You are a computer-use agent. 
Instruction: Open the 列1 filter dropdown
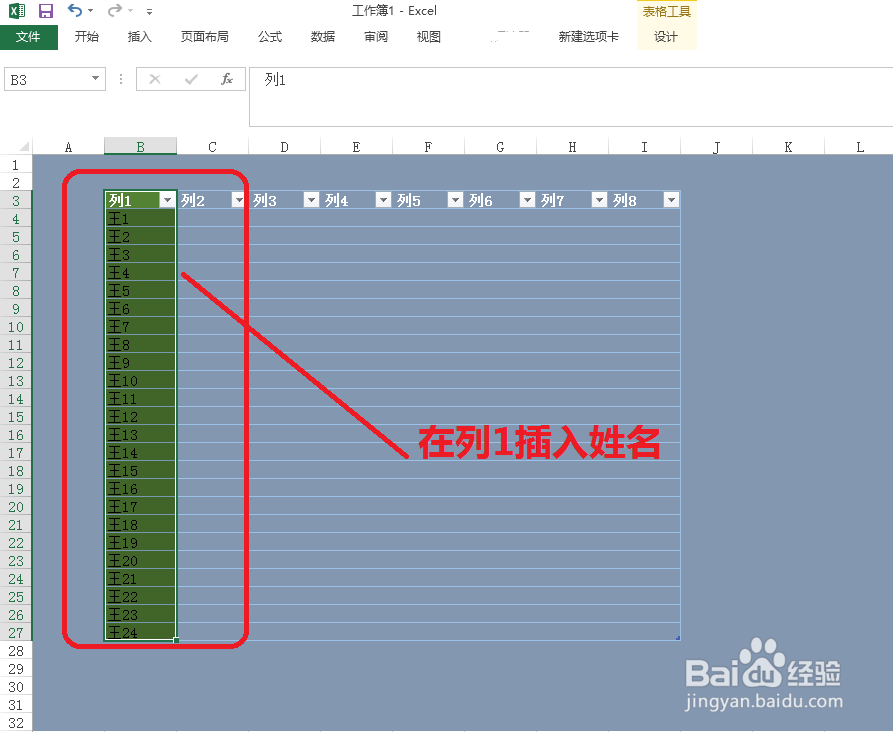[167, 200]
